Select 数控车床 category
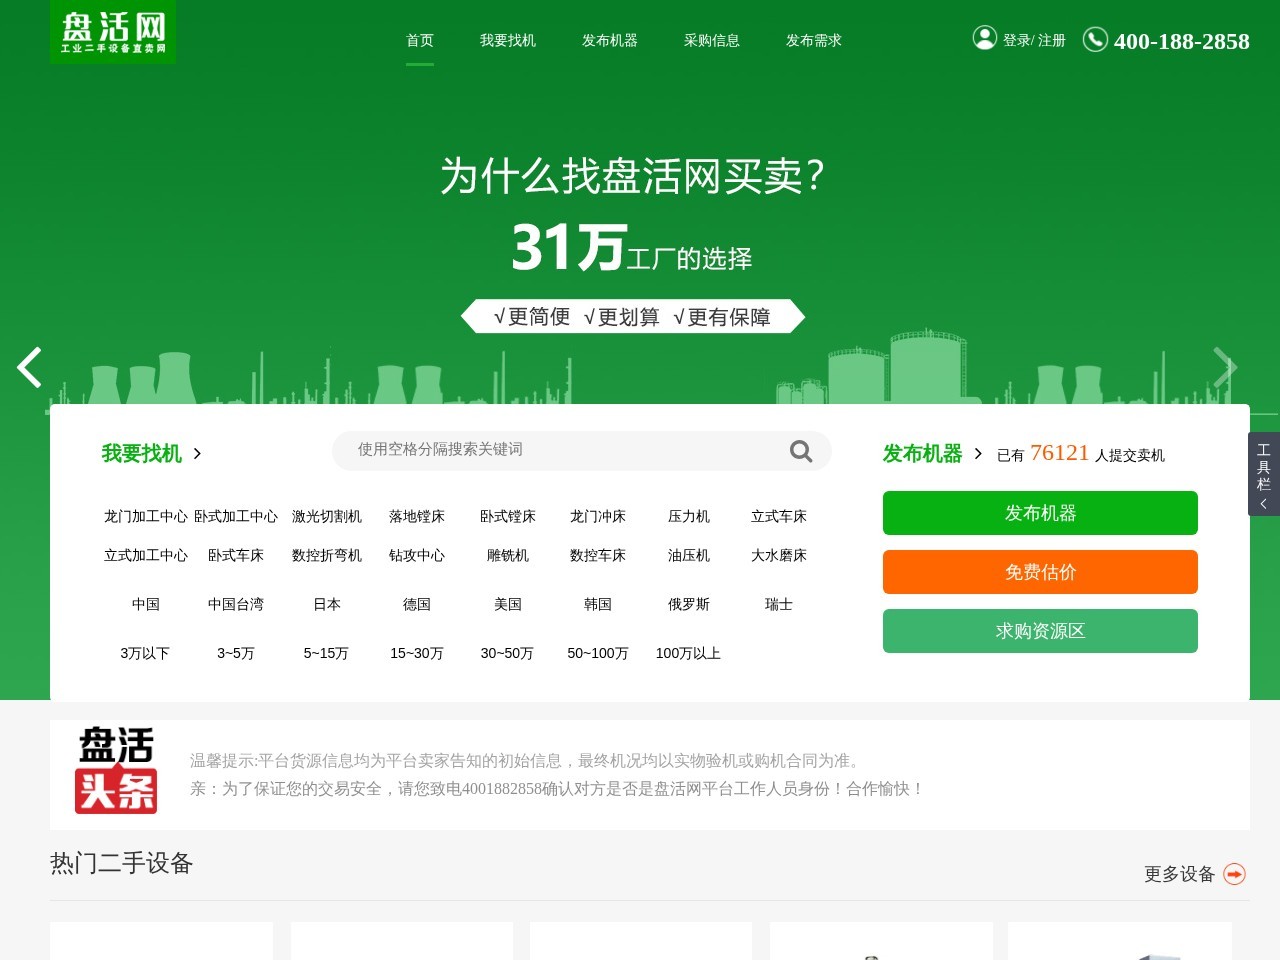This screenshot has width=1280, height=960. click(x=598, y=556)
